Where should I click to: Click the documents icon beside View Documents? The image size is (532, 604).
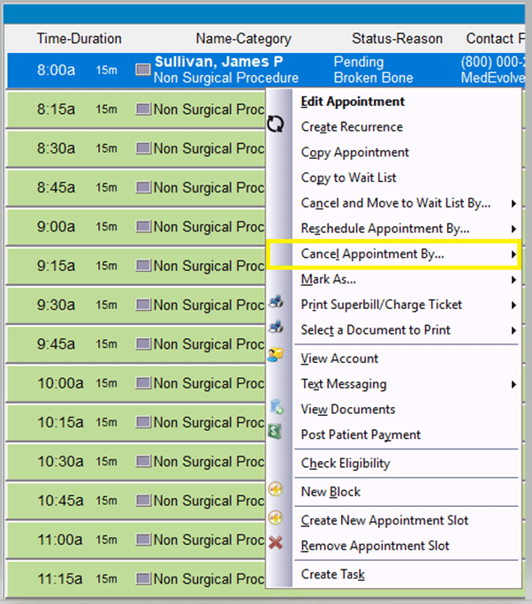(x=277, y=407)
